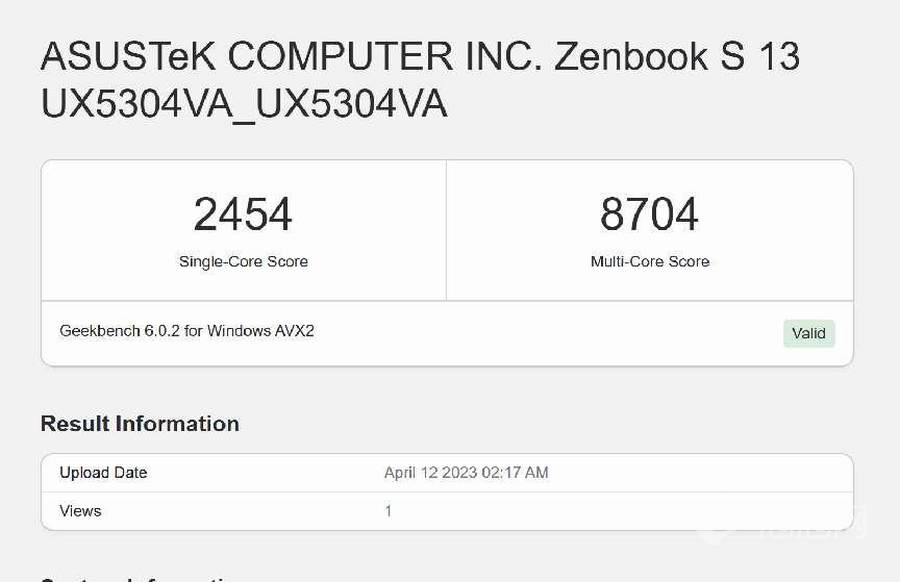Click the green Valid badge
The width and height of the screenshot is (900, 582).
point(809,333)
